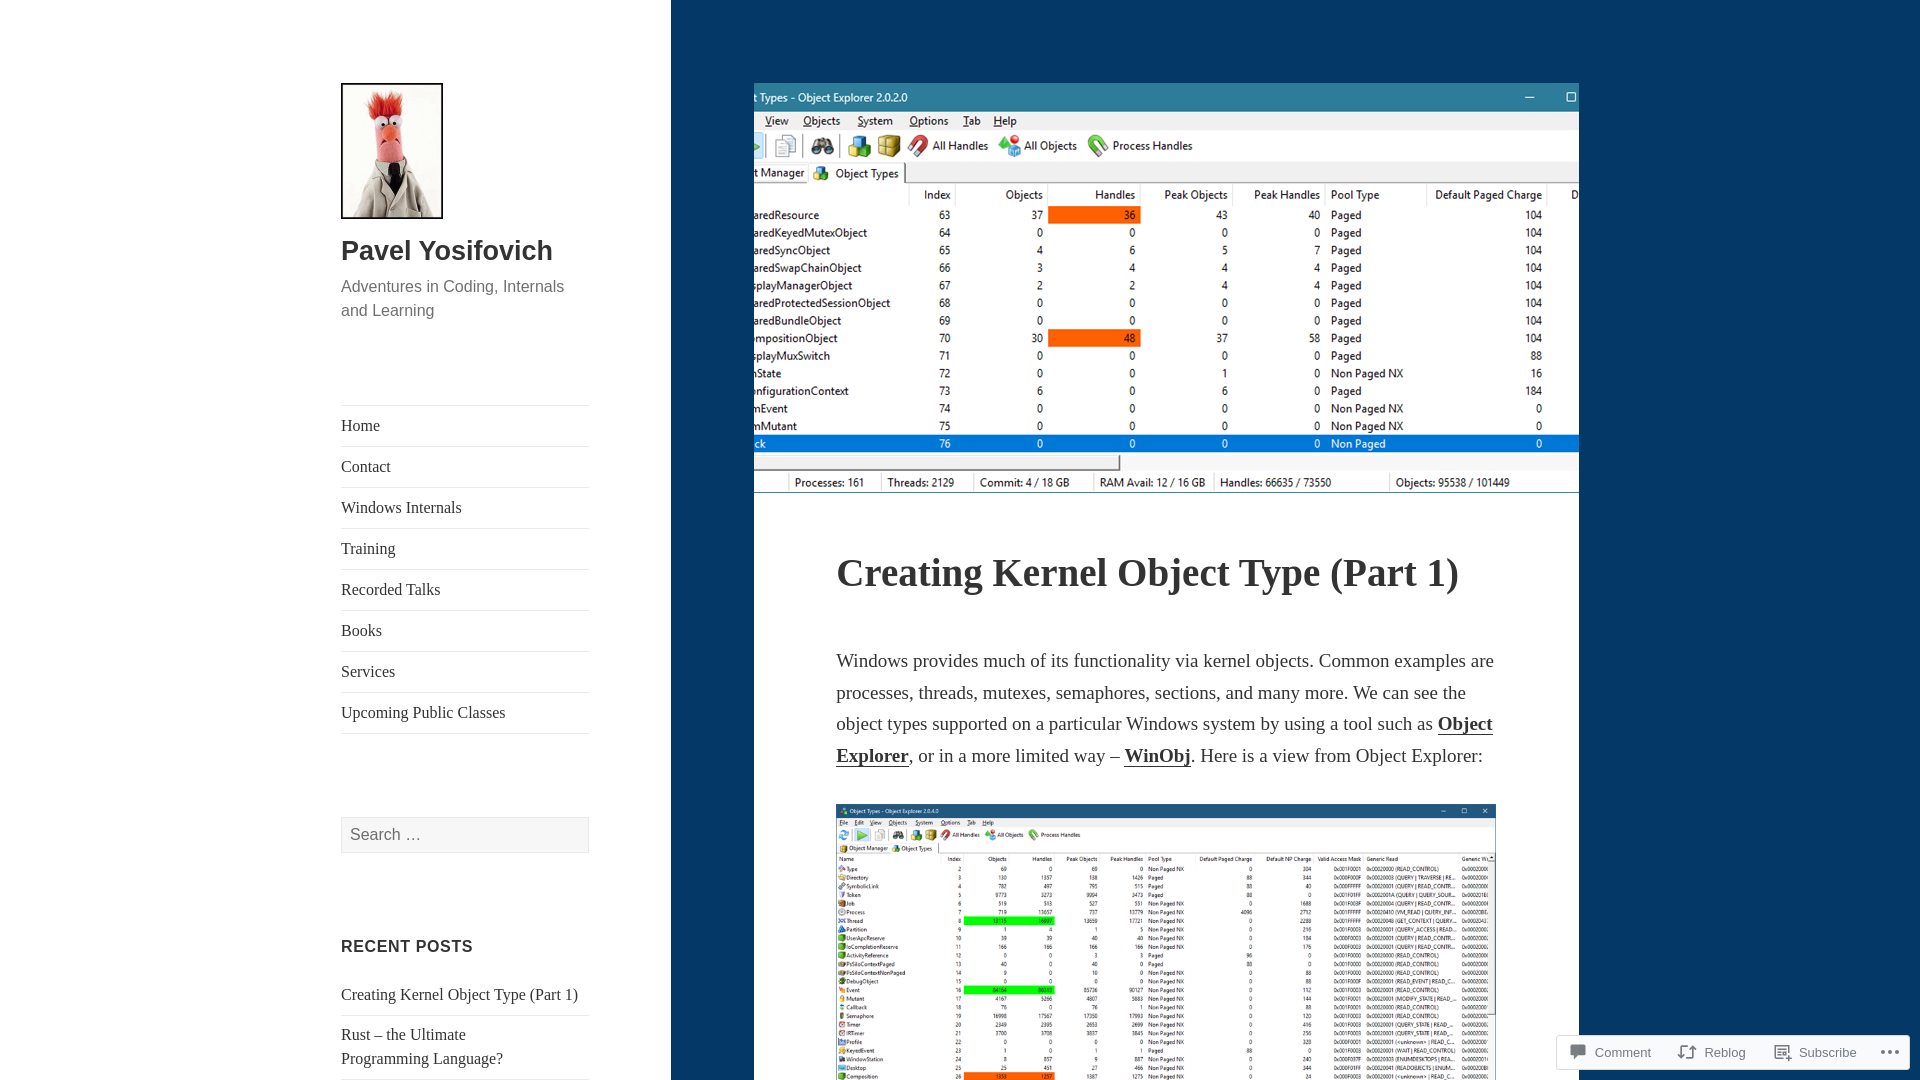Click the Beaker muppet avatar image
This screenshot has height=1080, width=1920.
tap(392, 151)
